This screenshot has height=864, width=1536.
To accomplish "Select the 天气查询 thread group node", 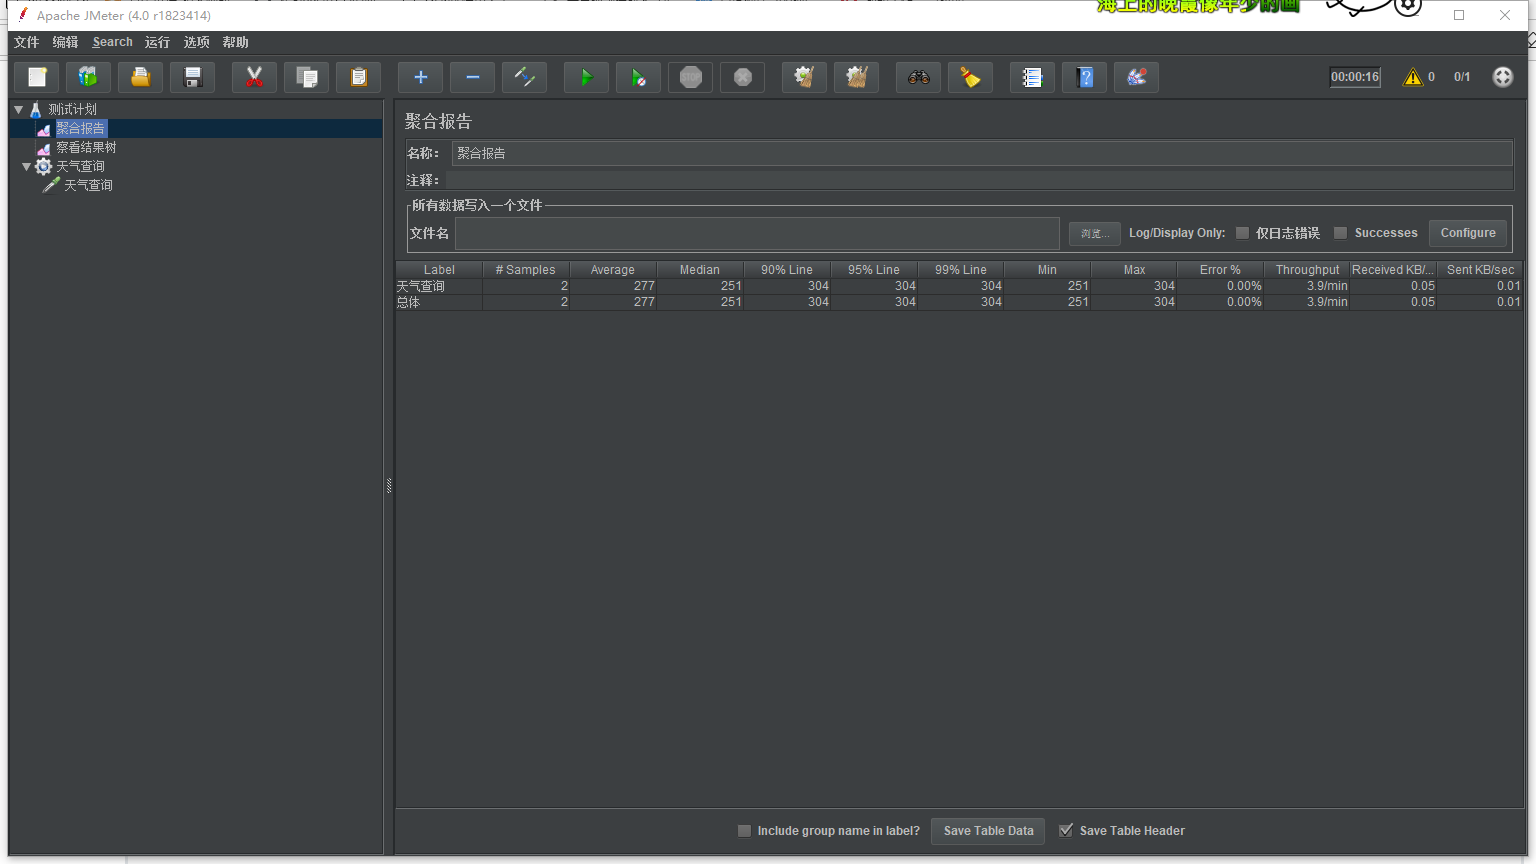I will click(x=80, y=166).
